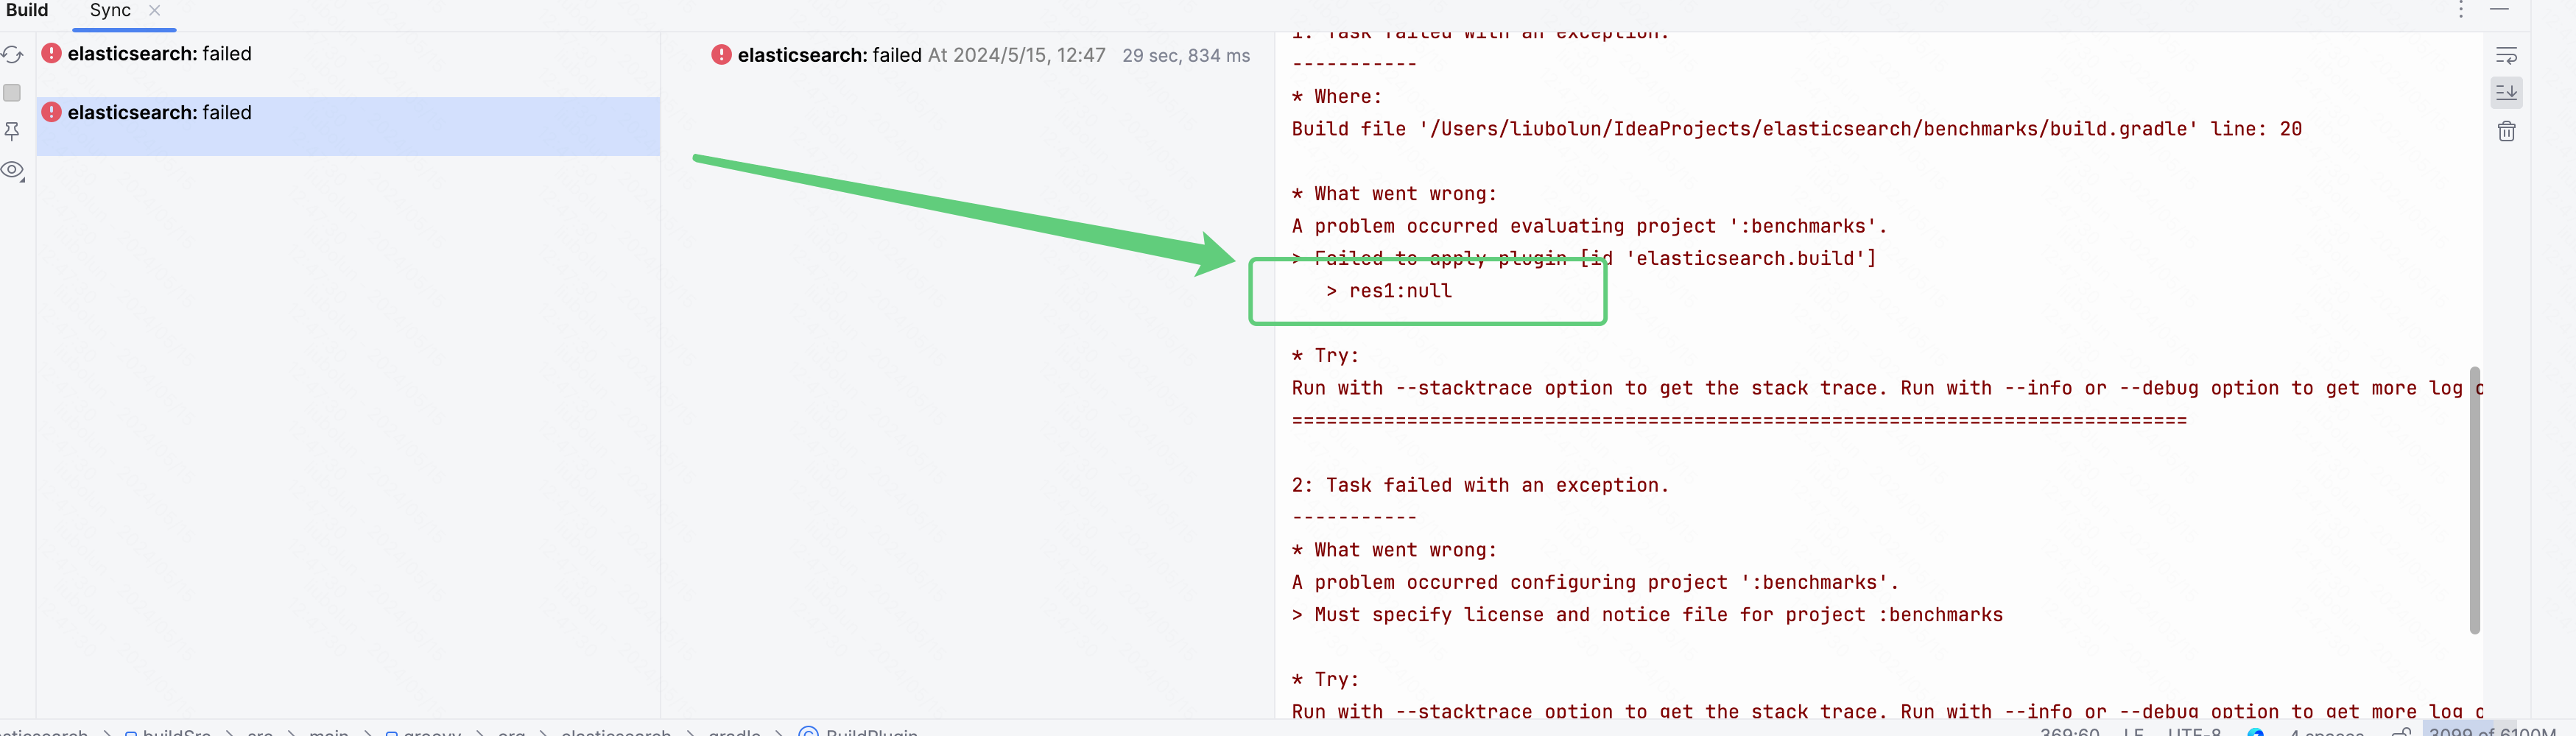The height and width of the screenshot is (736, 2576).
Task: Stop the build with the square stop icon
Action: click(12, 93)
